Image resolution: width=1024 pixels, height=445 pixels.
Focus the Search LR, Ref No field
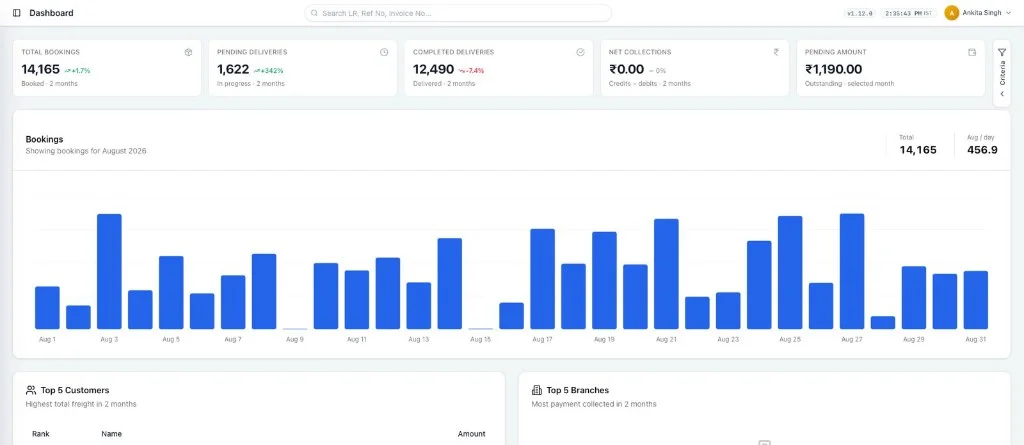click(458, 13)
